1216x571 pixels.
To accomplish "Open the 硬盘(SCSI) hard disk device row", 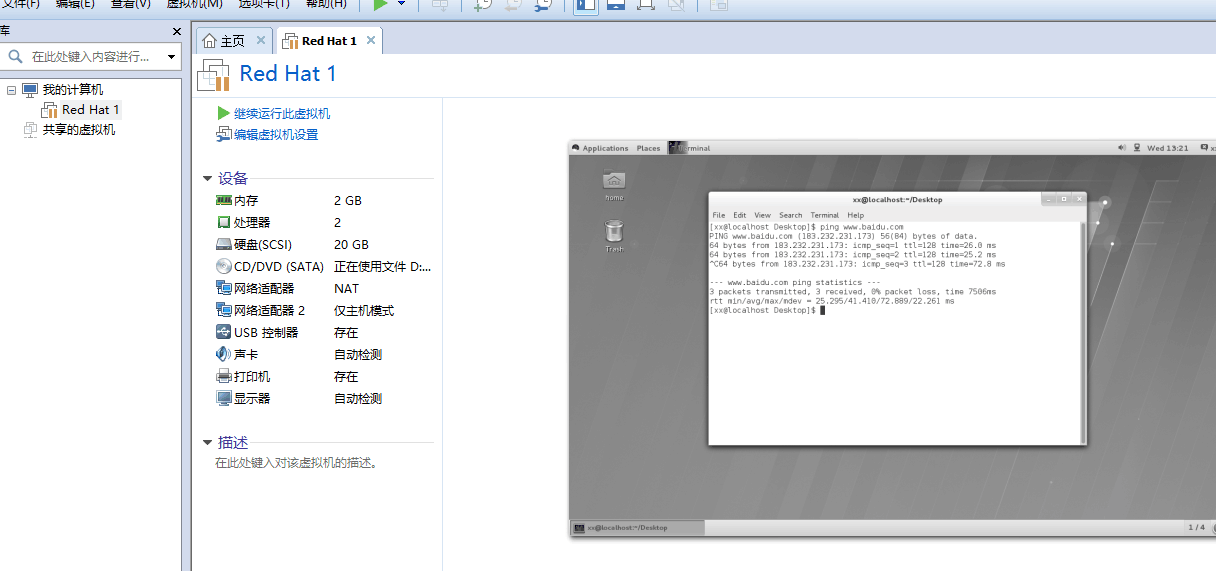I will coord(324,245).
